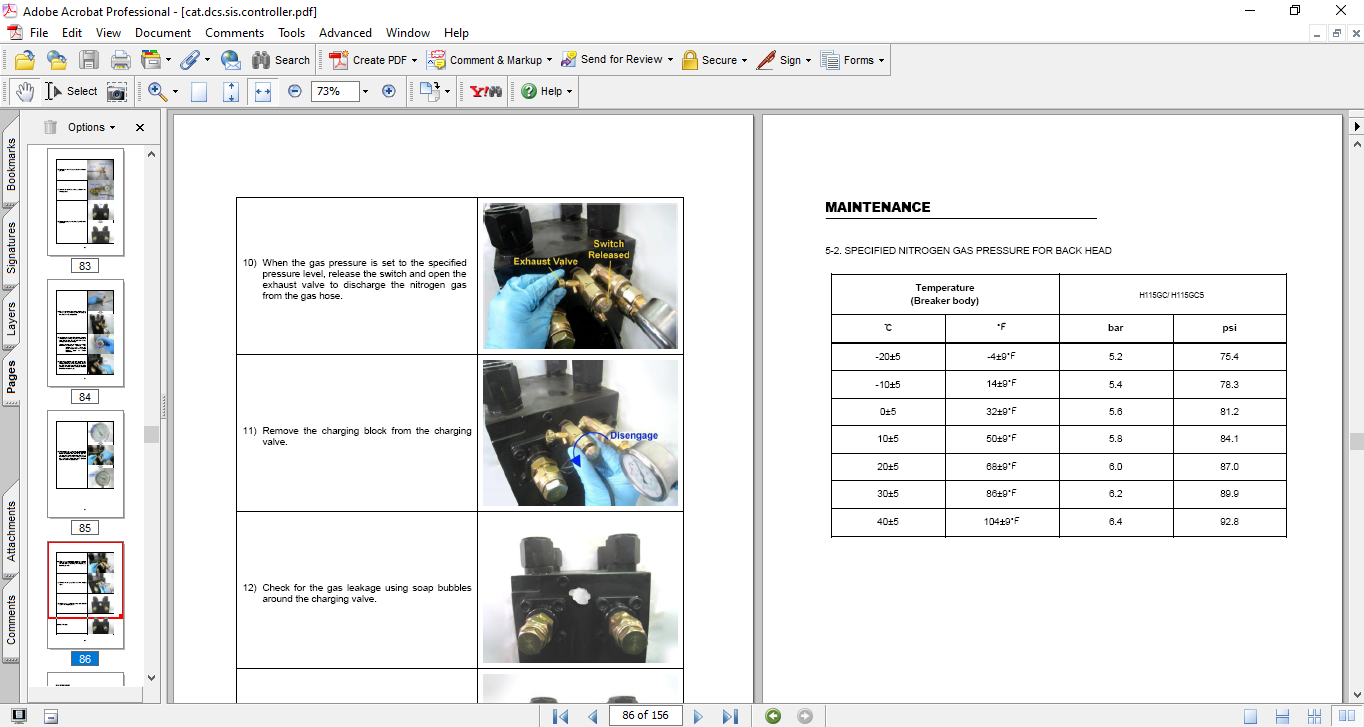Click the Open file folder icon

25,60
